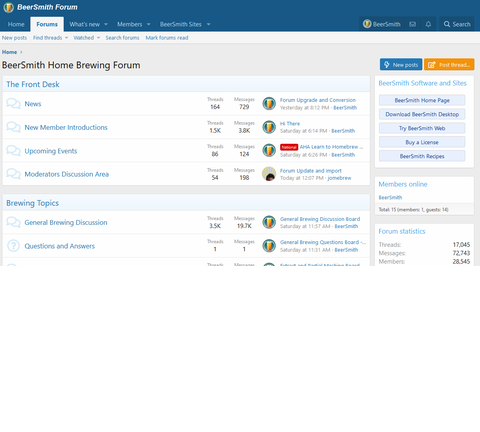This screenshot has width=480, height=432.
Task: Open Moderators Discussion Area forum
Action: click(67, 174)
